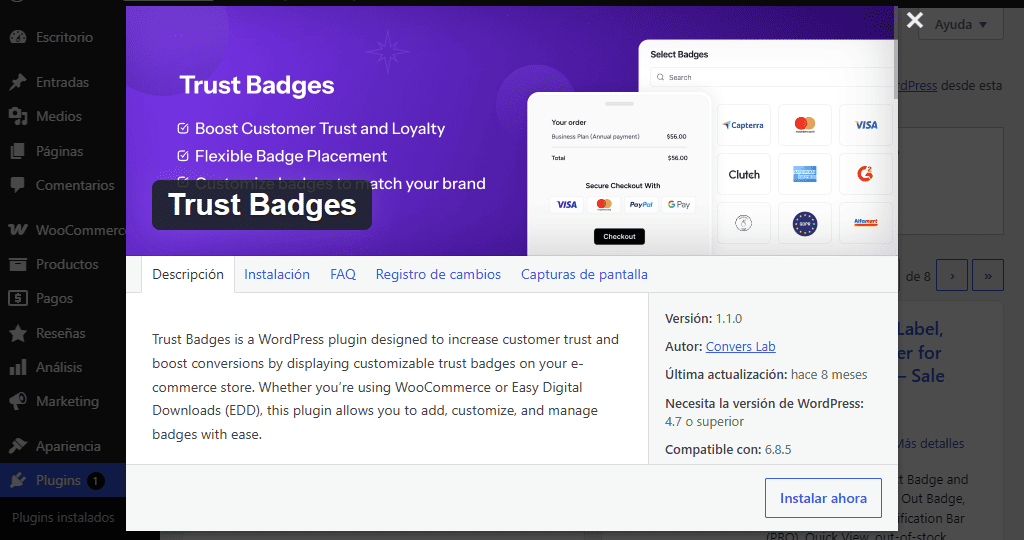Click the Compatible con: 6.8.5 text

(x=728, y=450)
